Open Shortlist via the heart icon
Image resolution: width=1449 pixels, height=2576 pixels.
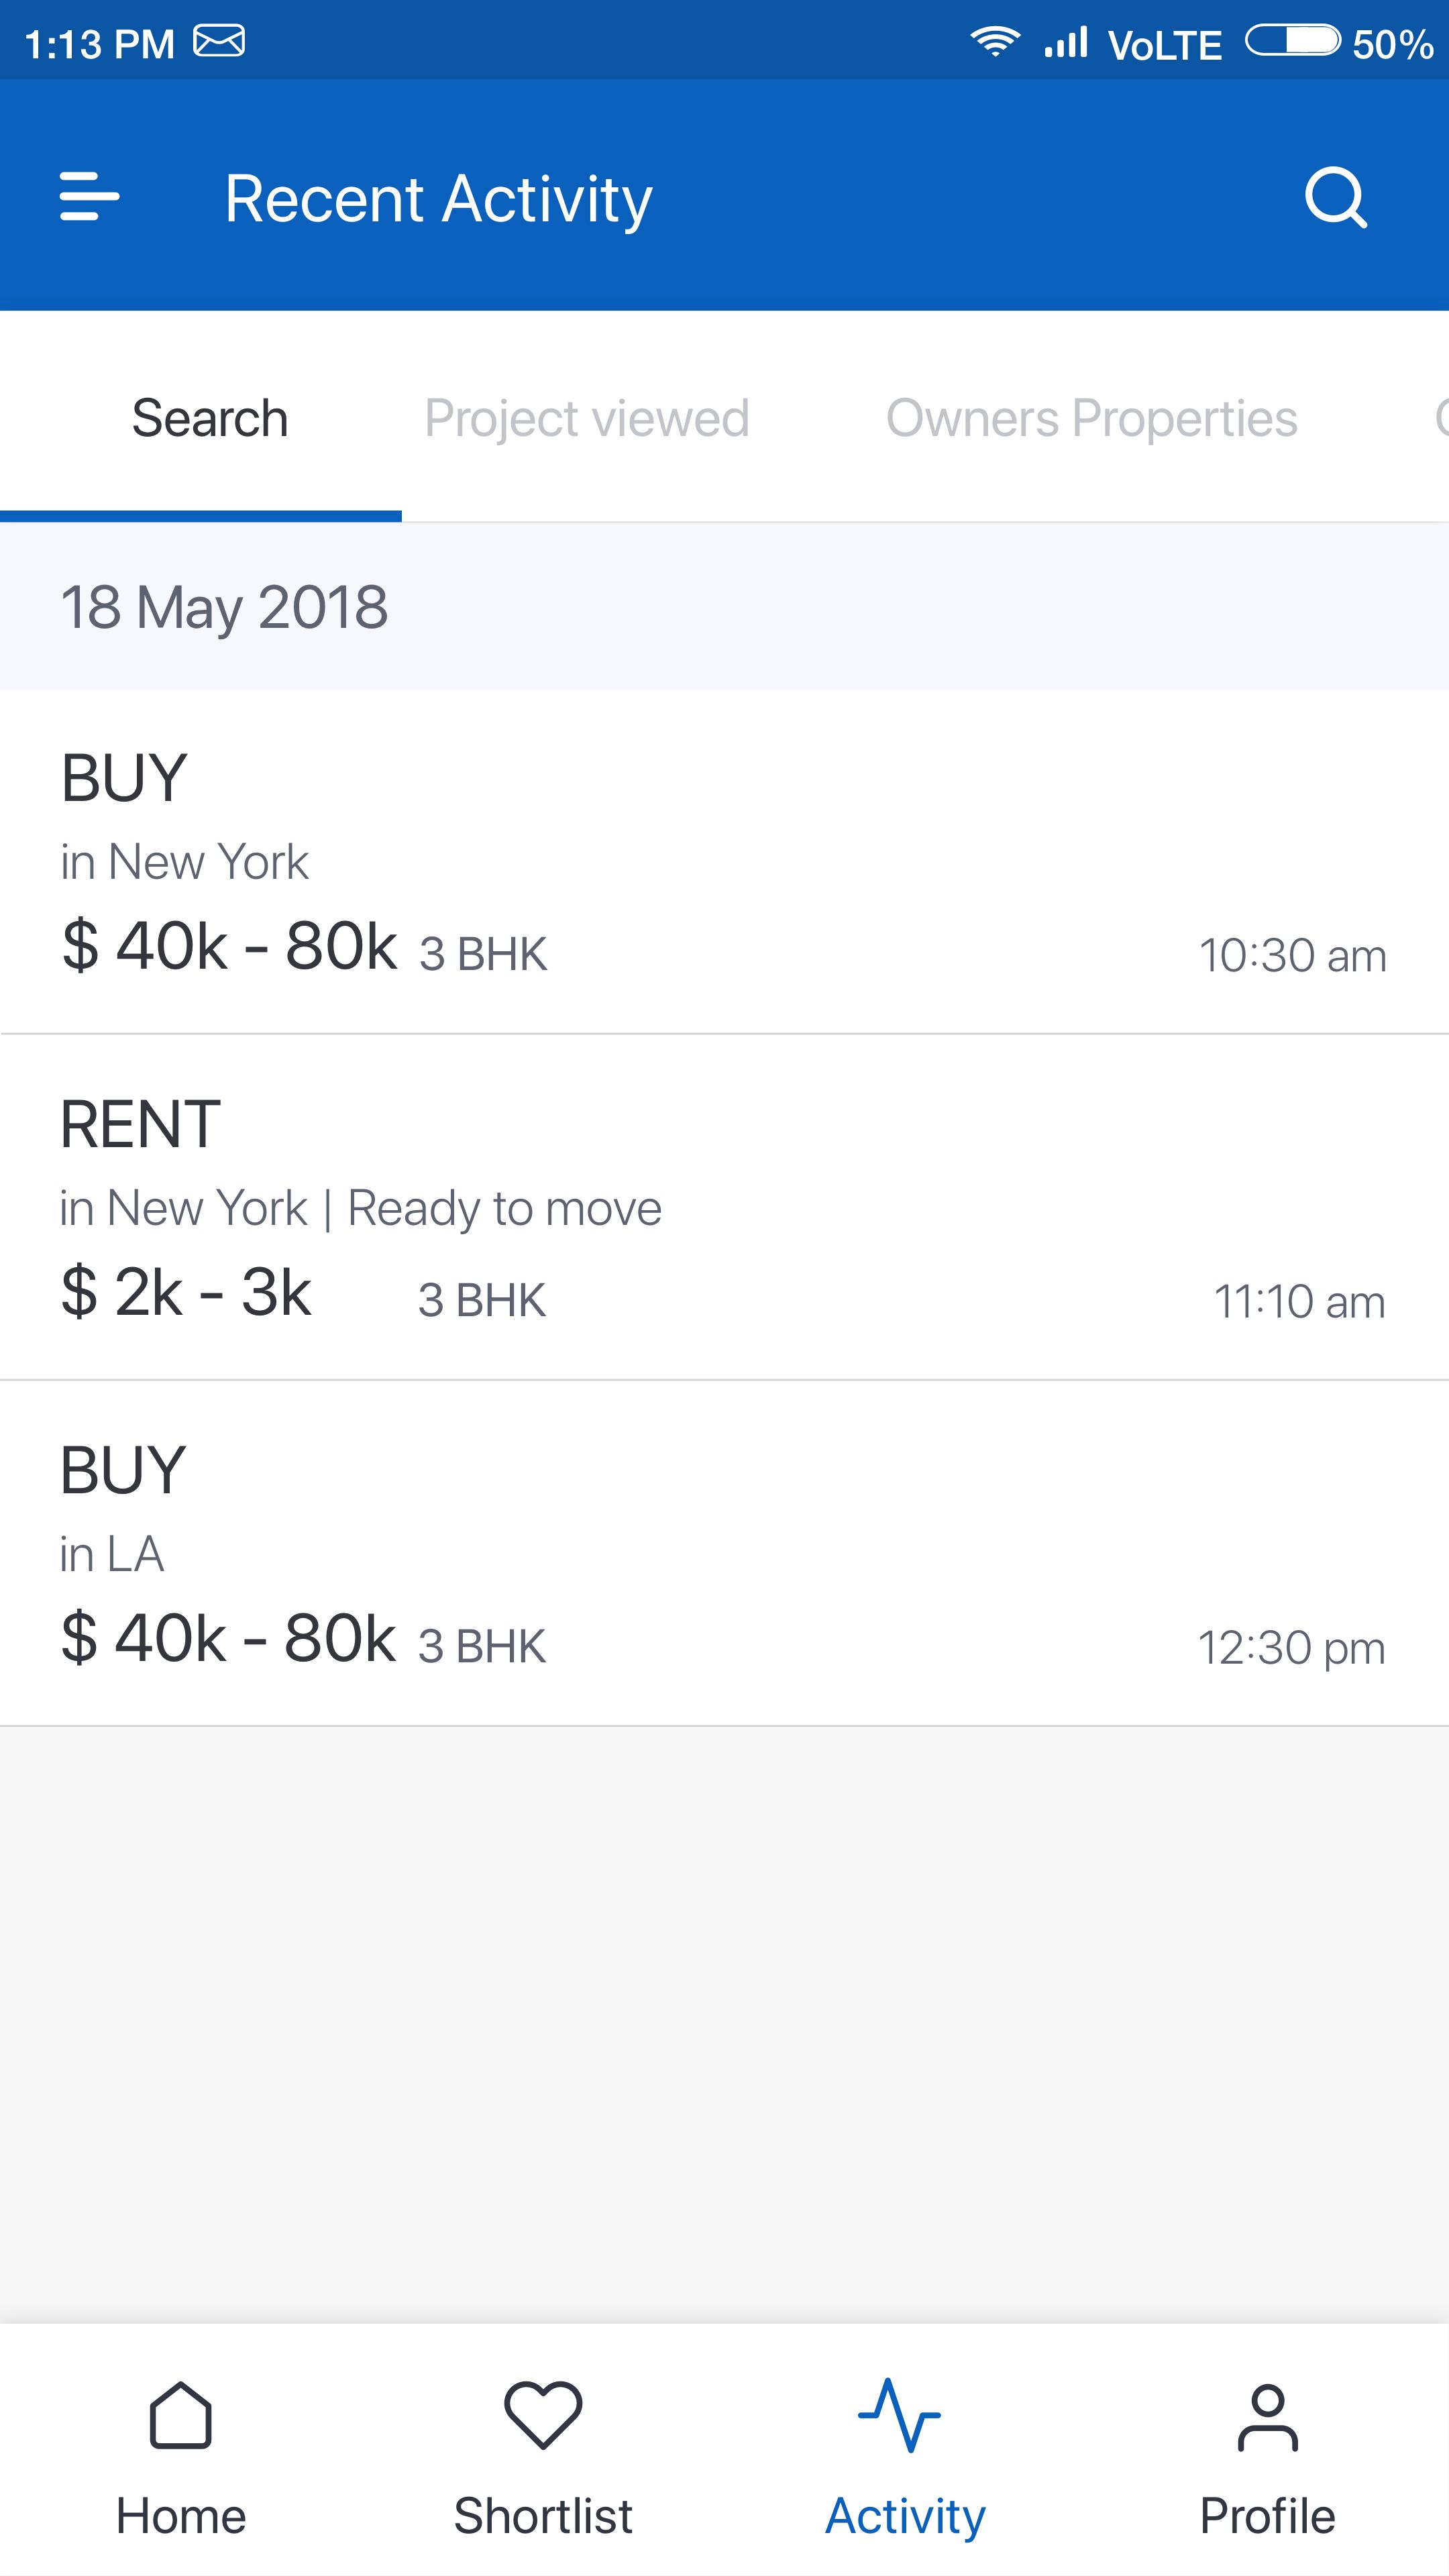click(x=543, y=2415)
